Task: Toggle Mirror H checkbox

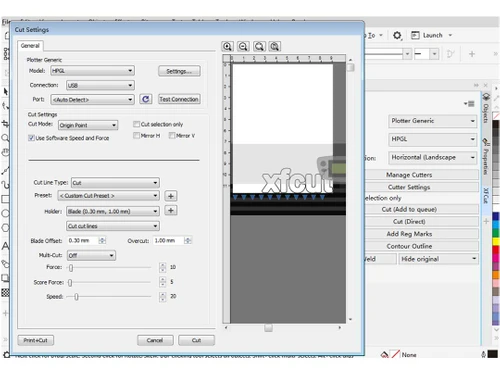Action: point(136,136)
